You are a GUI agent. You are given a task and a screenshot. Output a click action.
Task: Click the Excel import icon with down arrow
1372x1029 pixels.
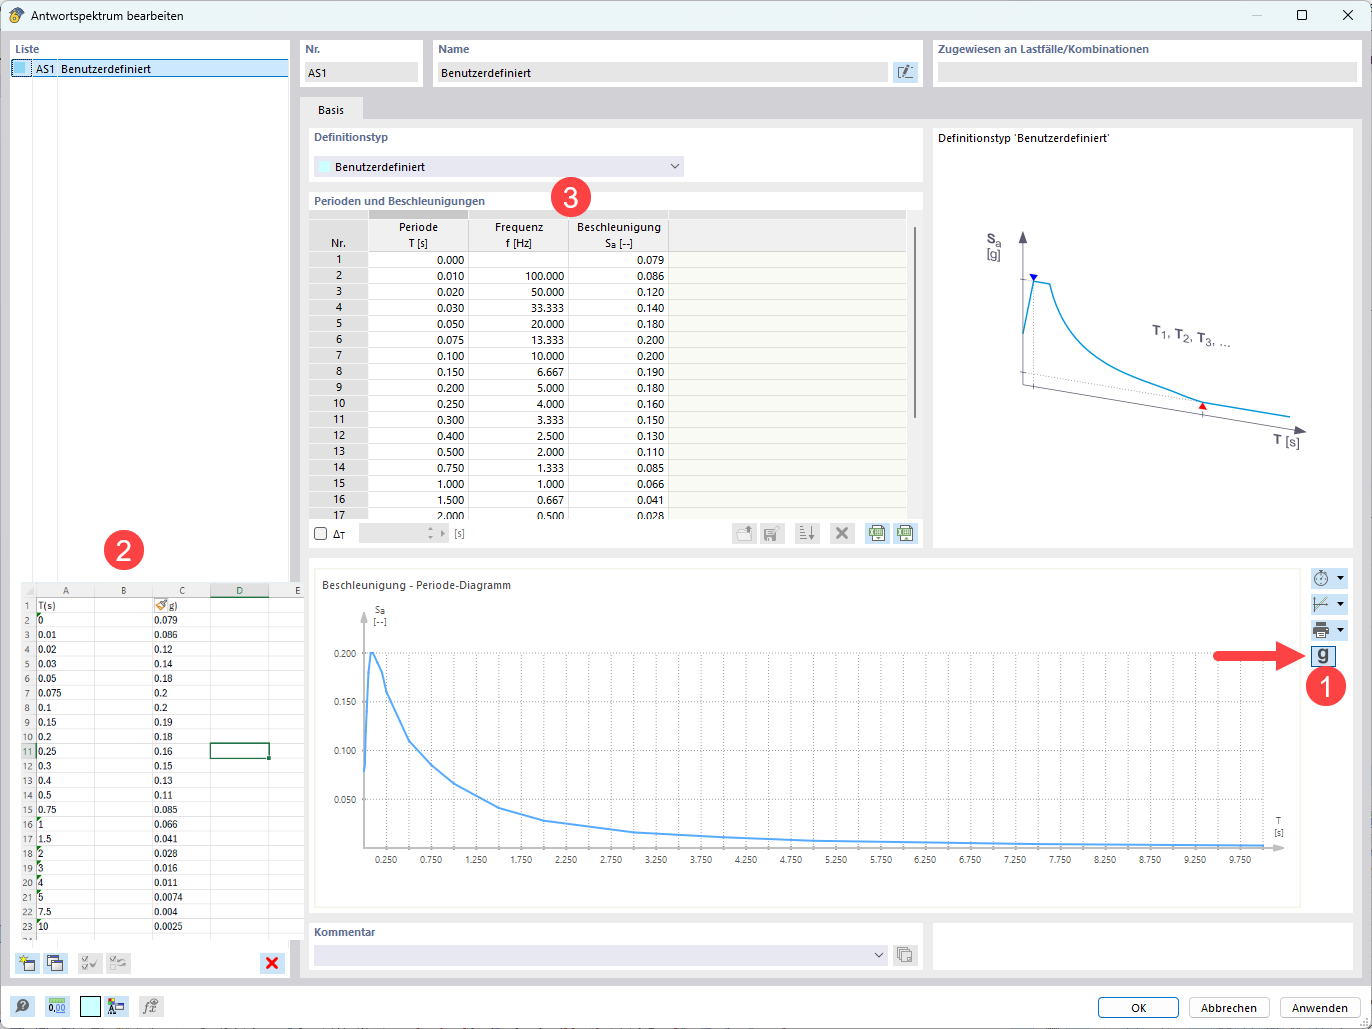pos(877,534)
